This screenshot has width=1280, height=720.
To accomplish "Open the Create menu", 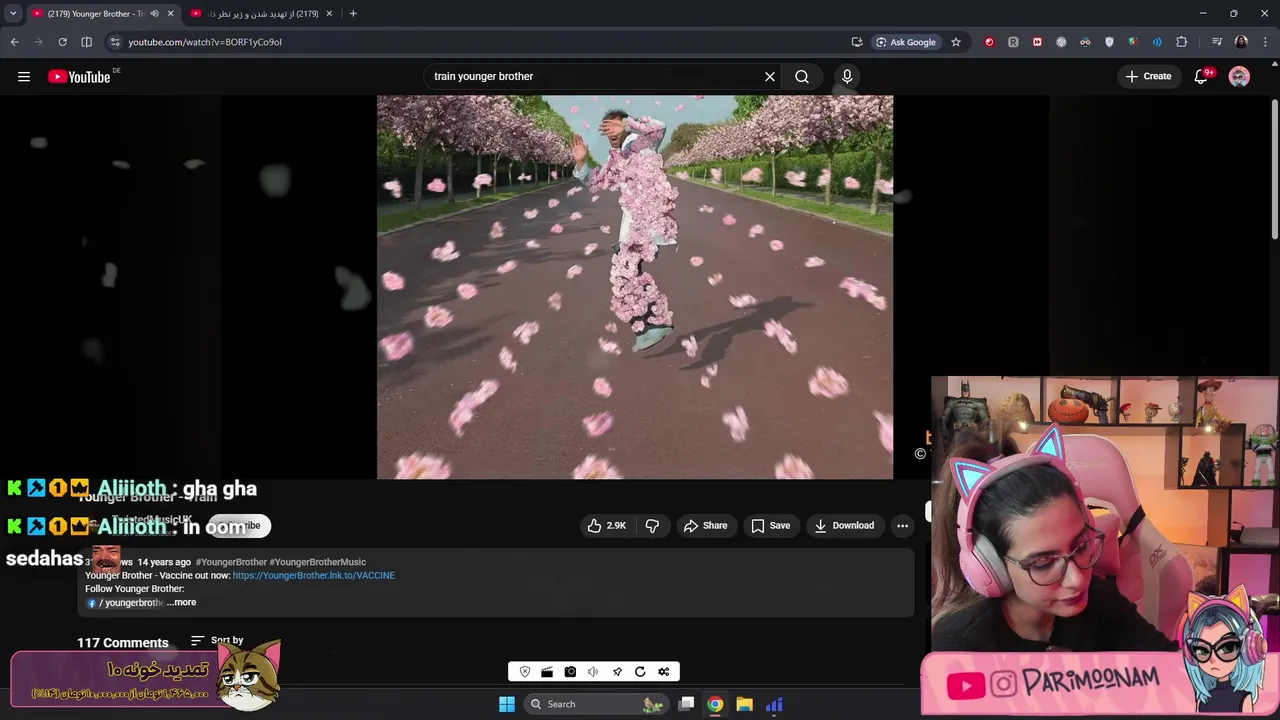I will [1148, 76].
